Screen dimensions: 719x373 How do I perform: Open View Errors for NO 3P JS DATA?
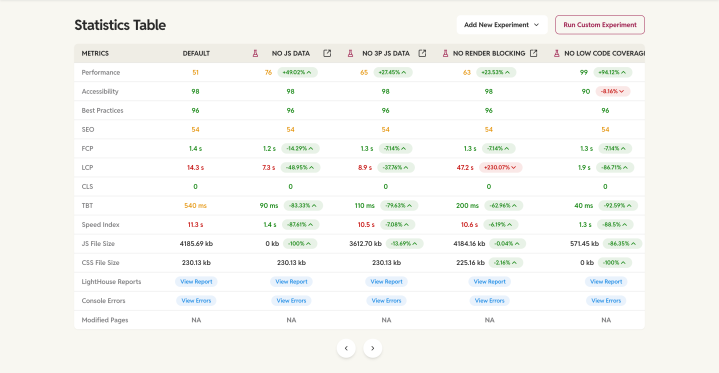click(387, 301)
